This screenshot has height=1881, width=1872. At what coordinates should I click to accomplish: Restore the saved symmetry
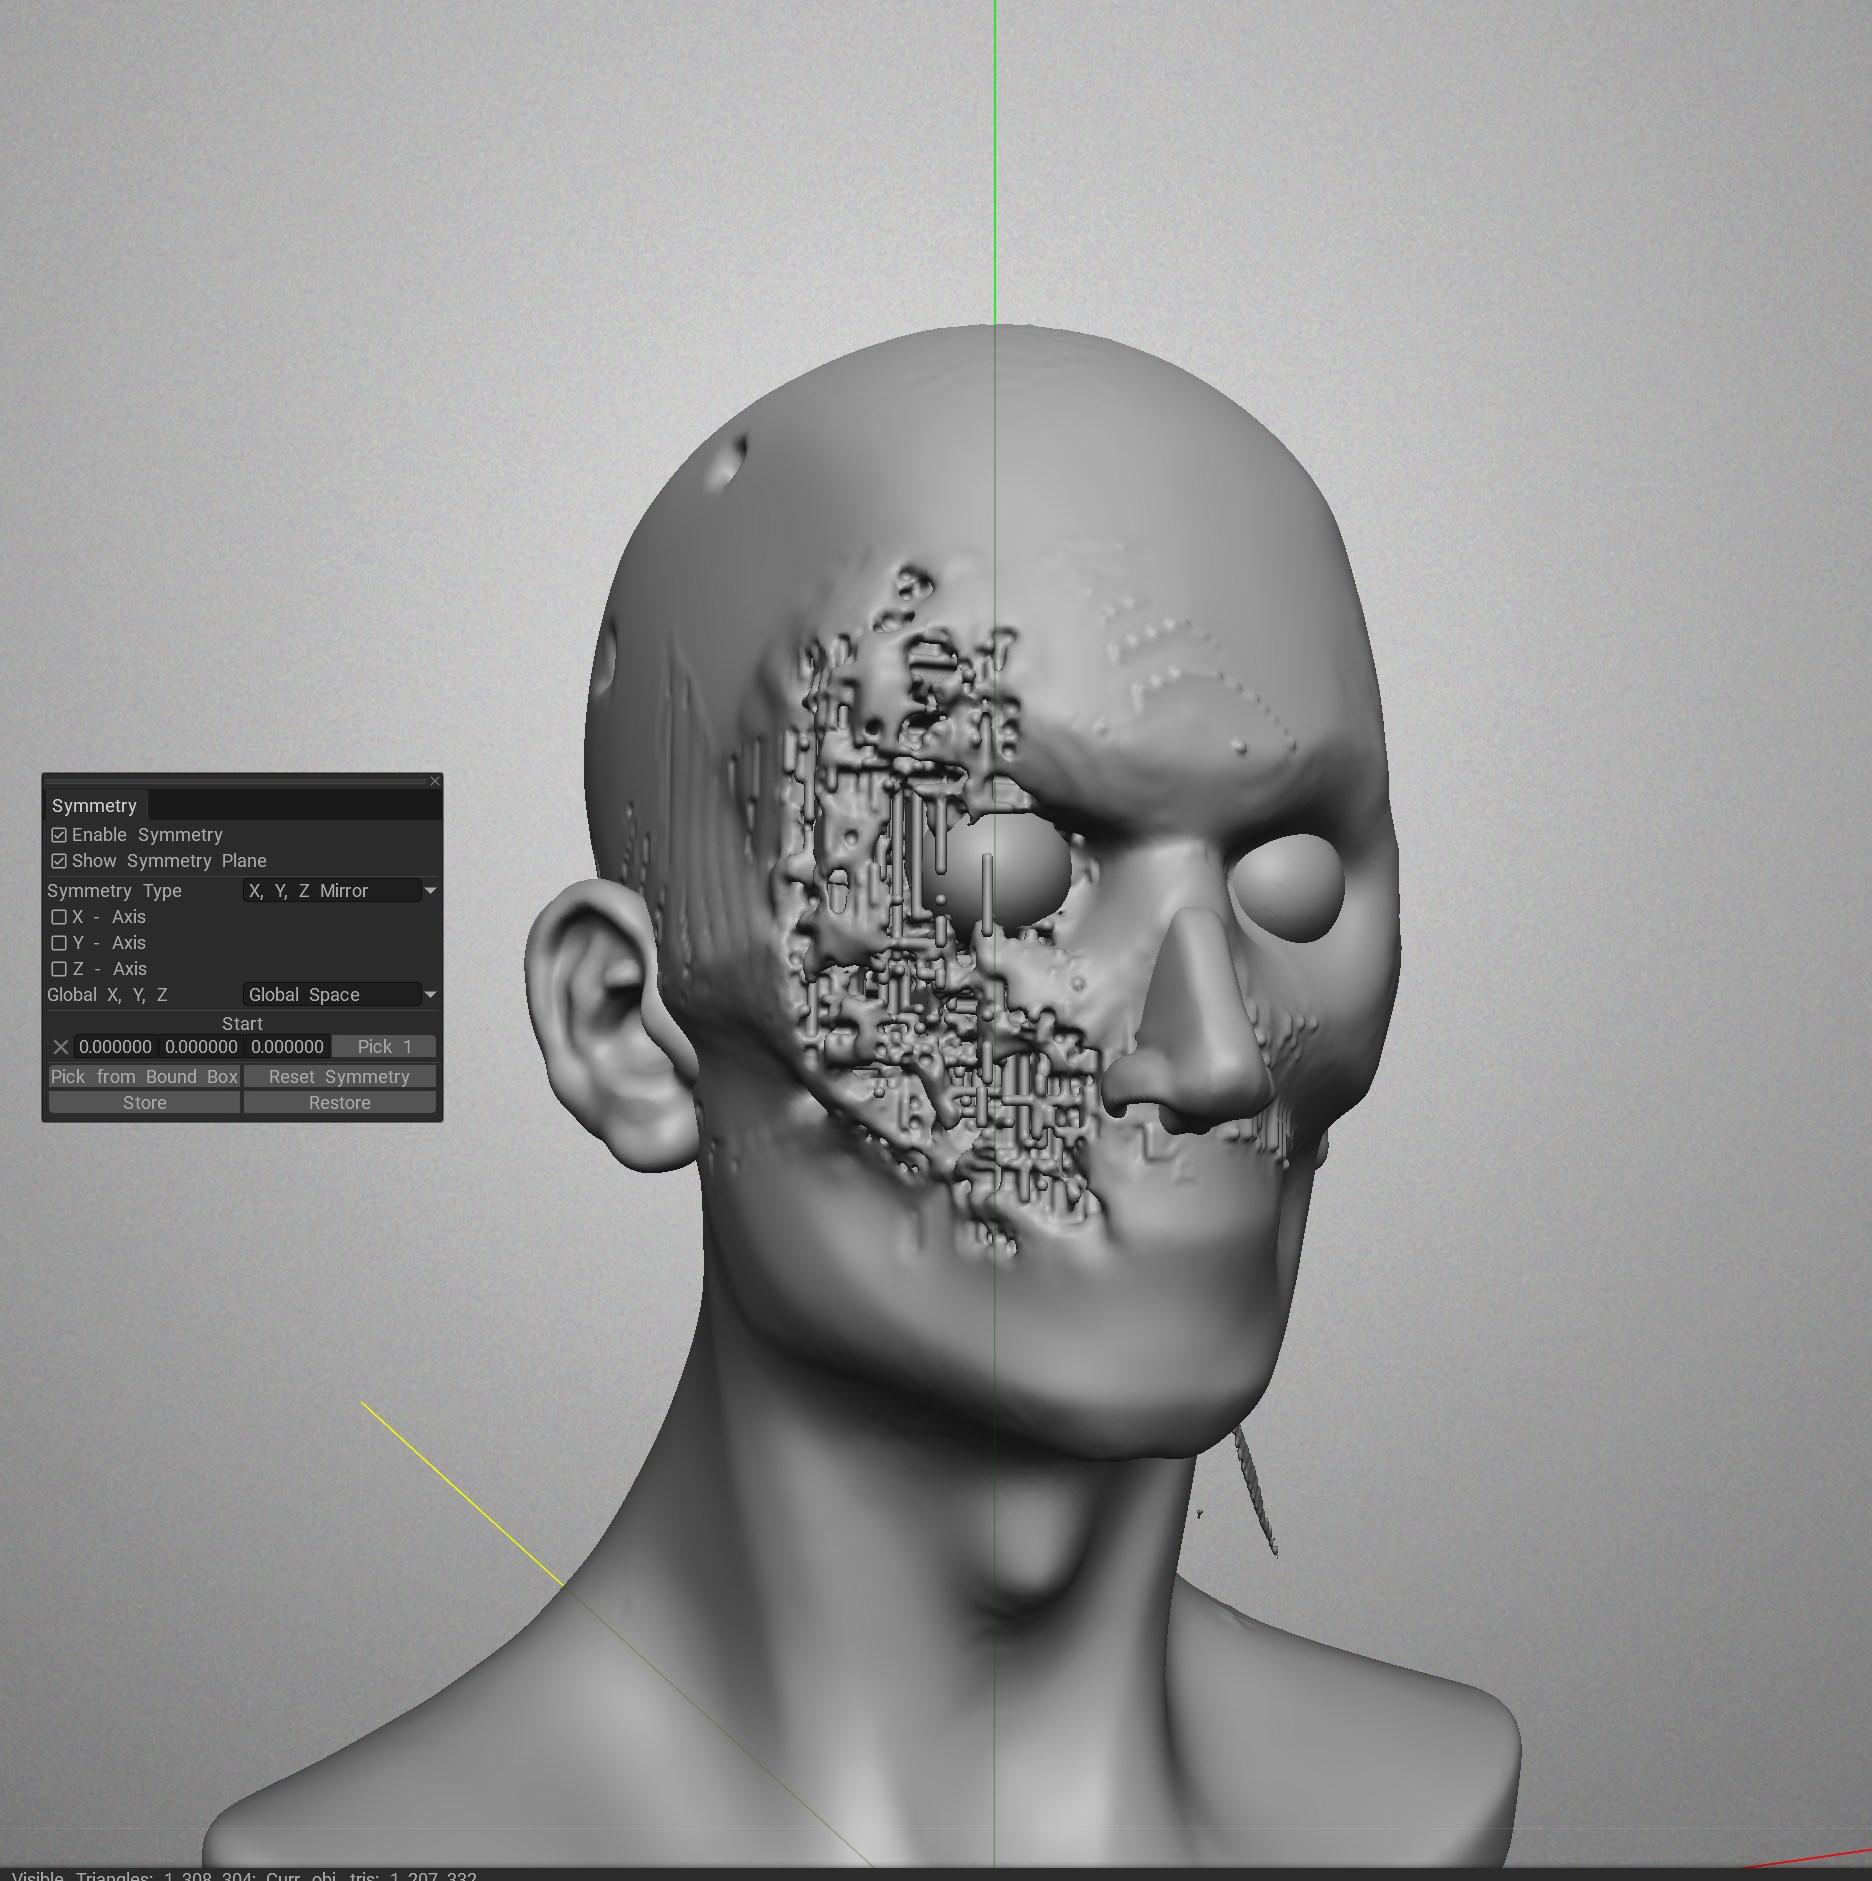point(339,1103)
